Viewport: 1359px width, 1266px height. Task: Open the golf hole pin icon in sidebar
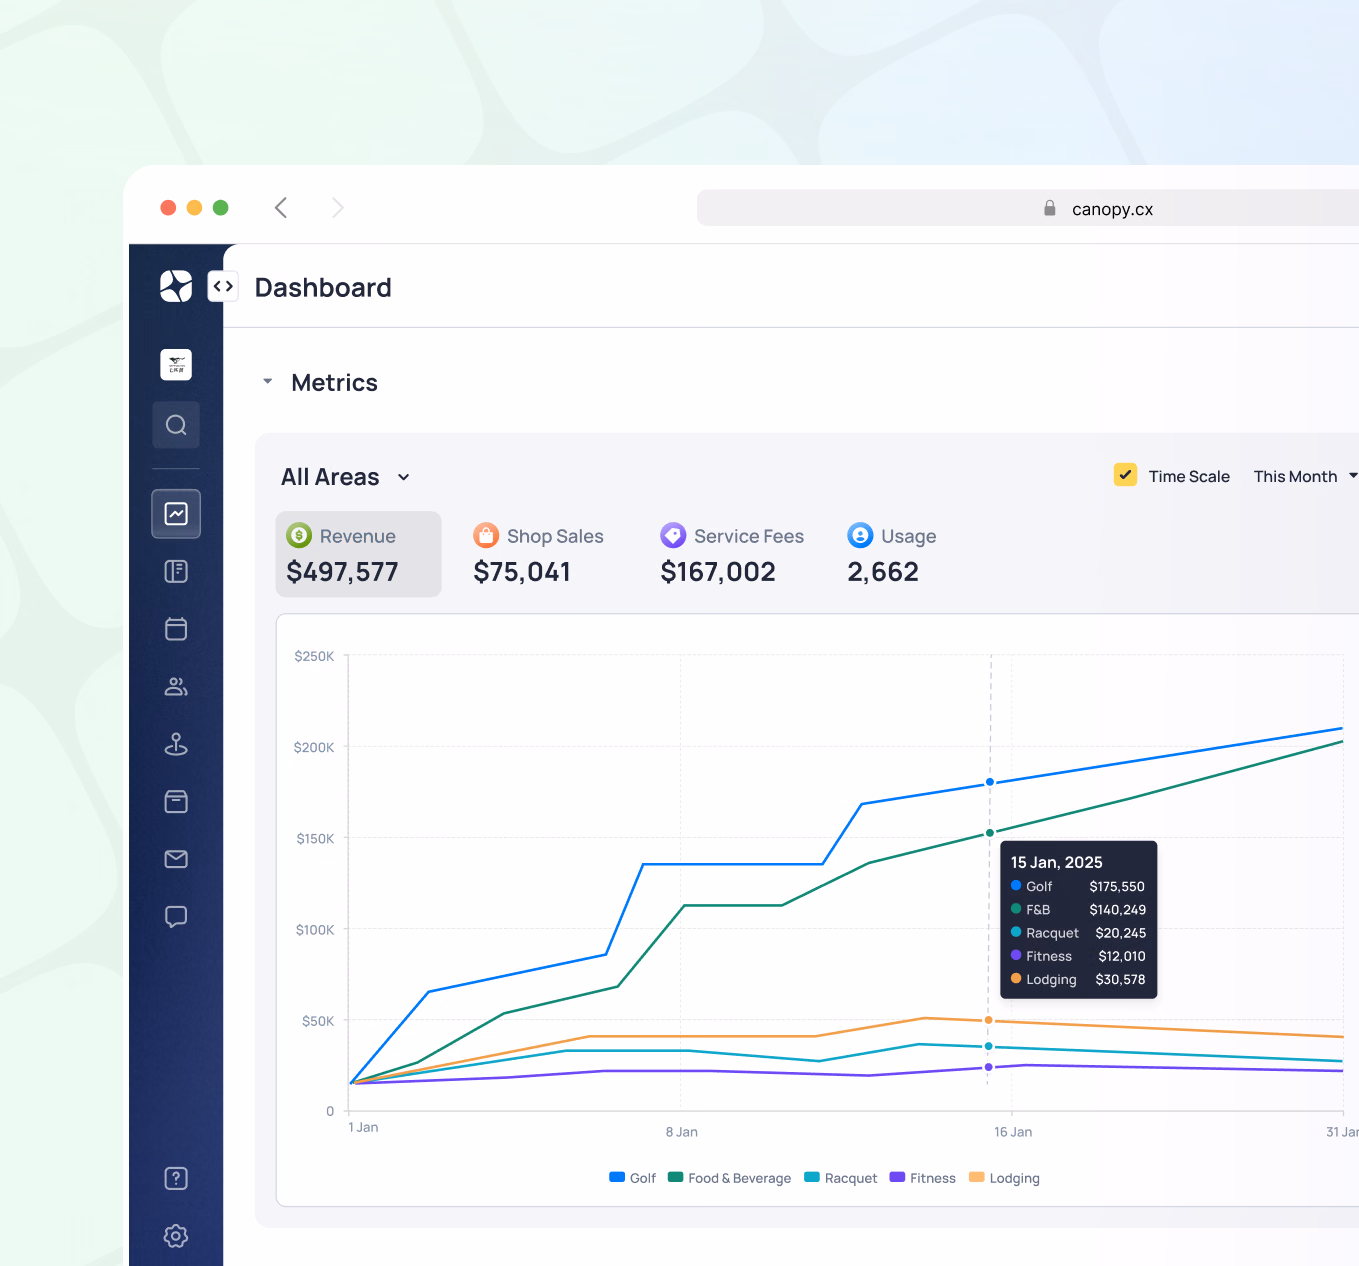coord(176,744)
